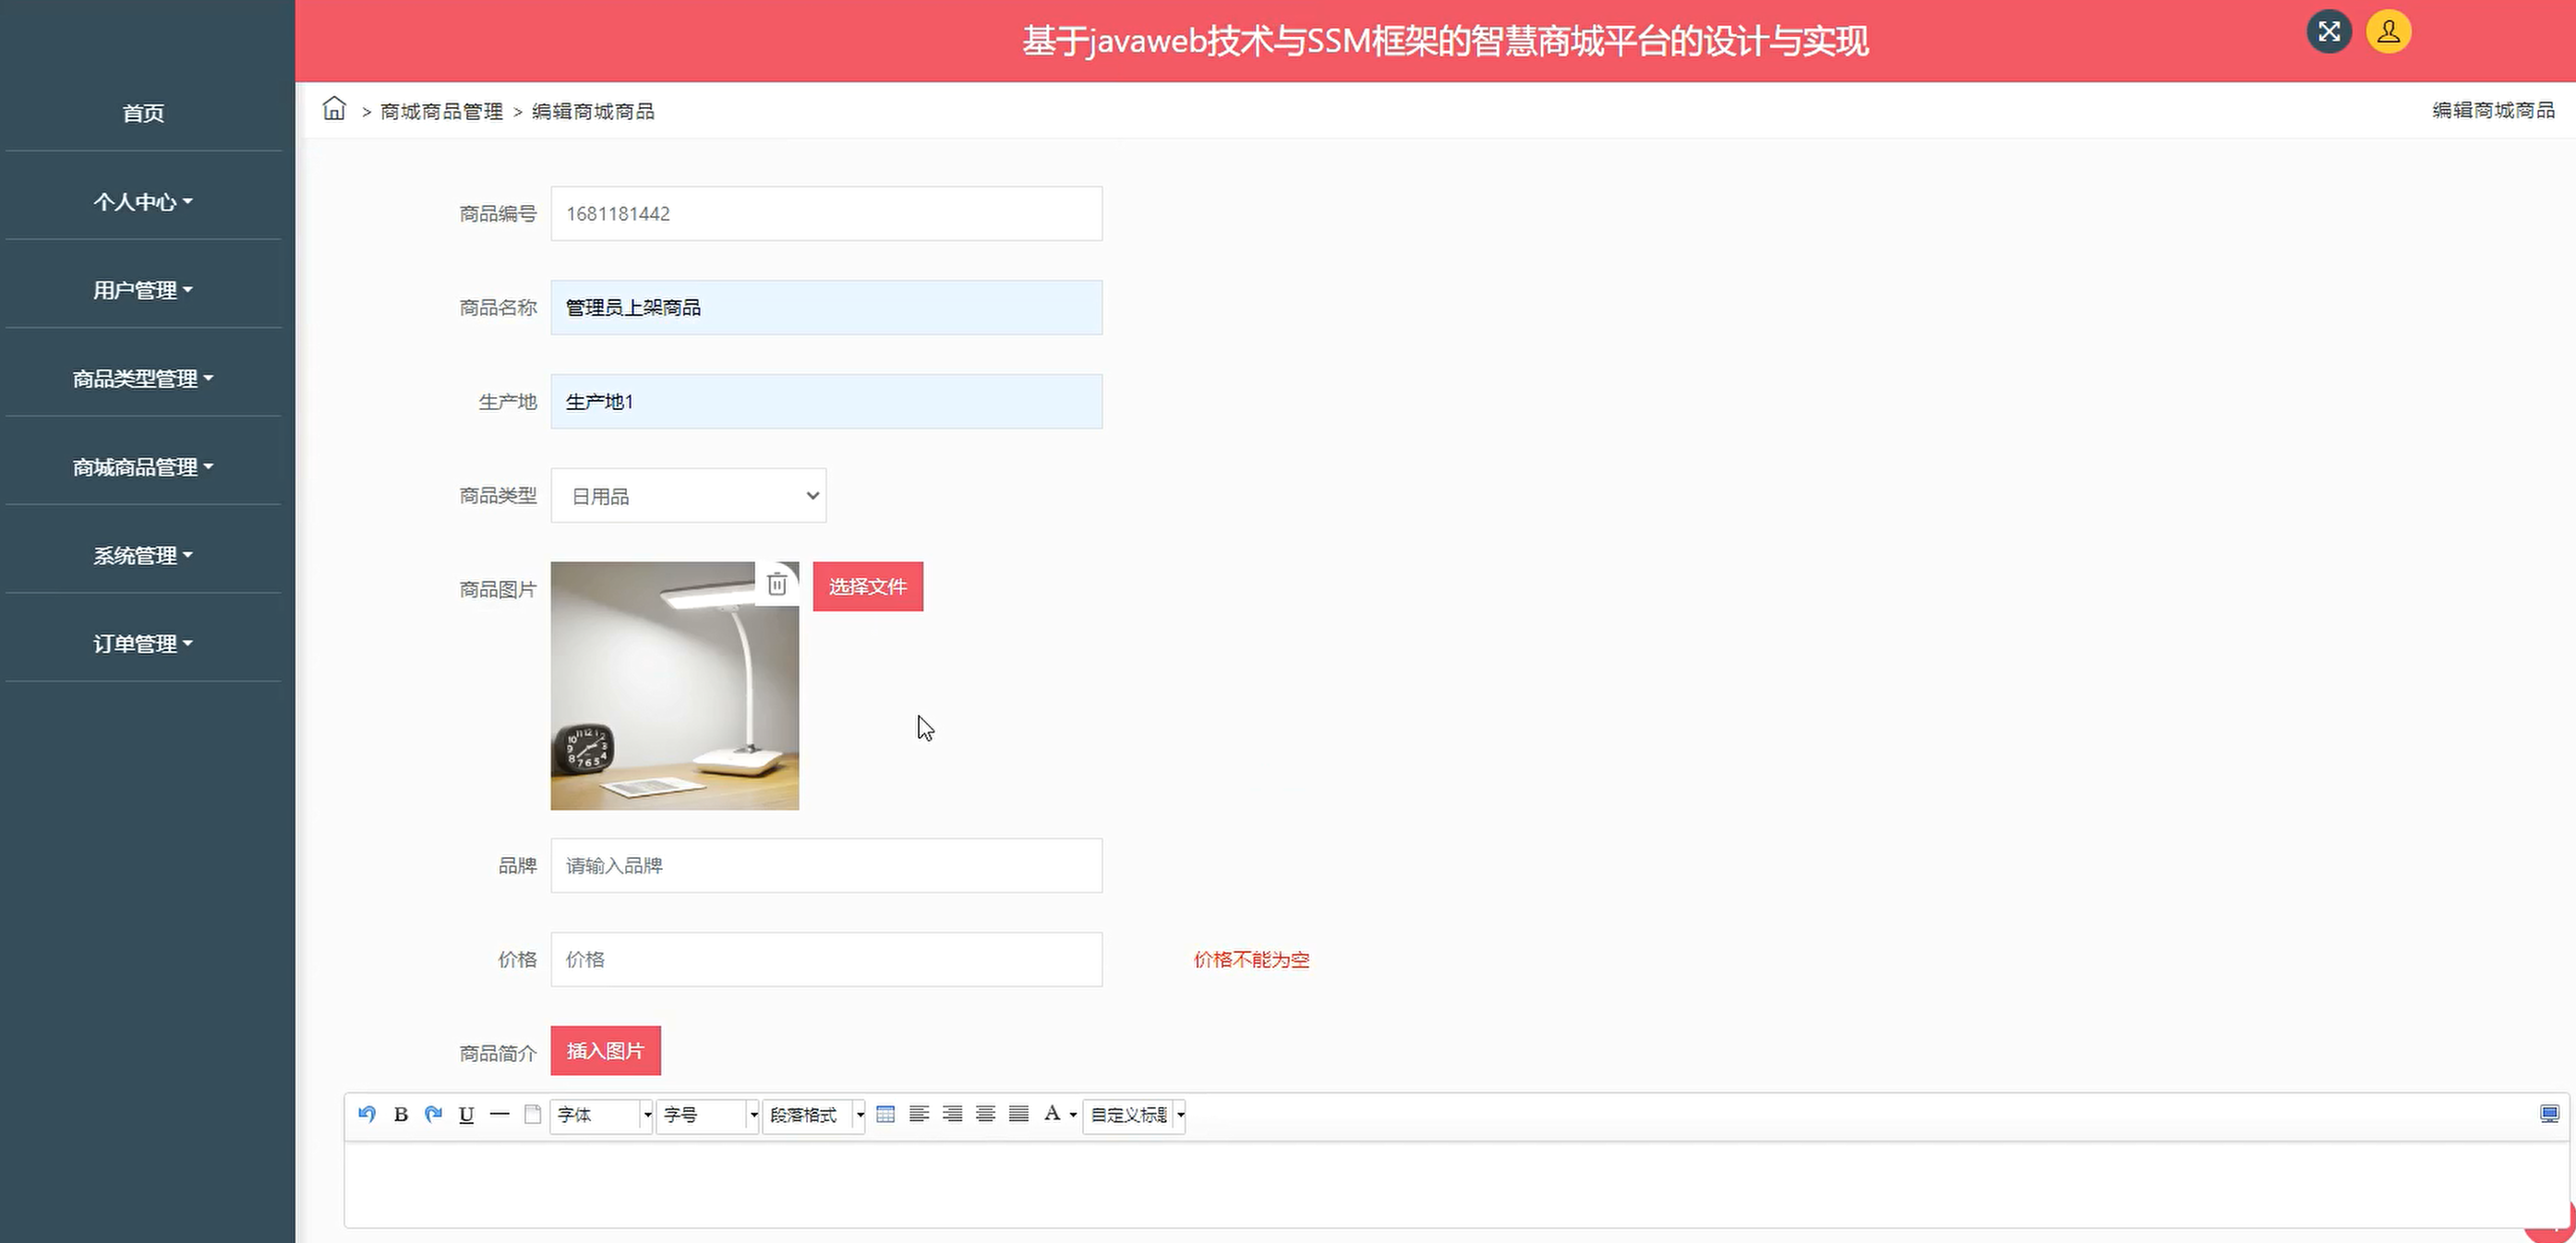Align text right in editor
This screenshot has width=2576, height=1243.
tap(952, 1114)
